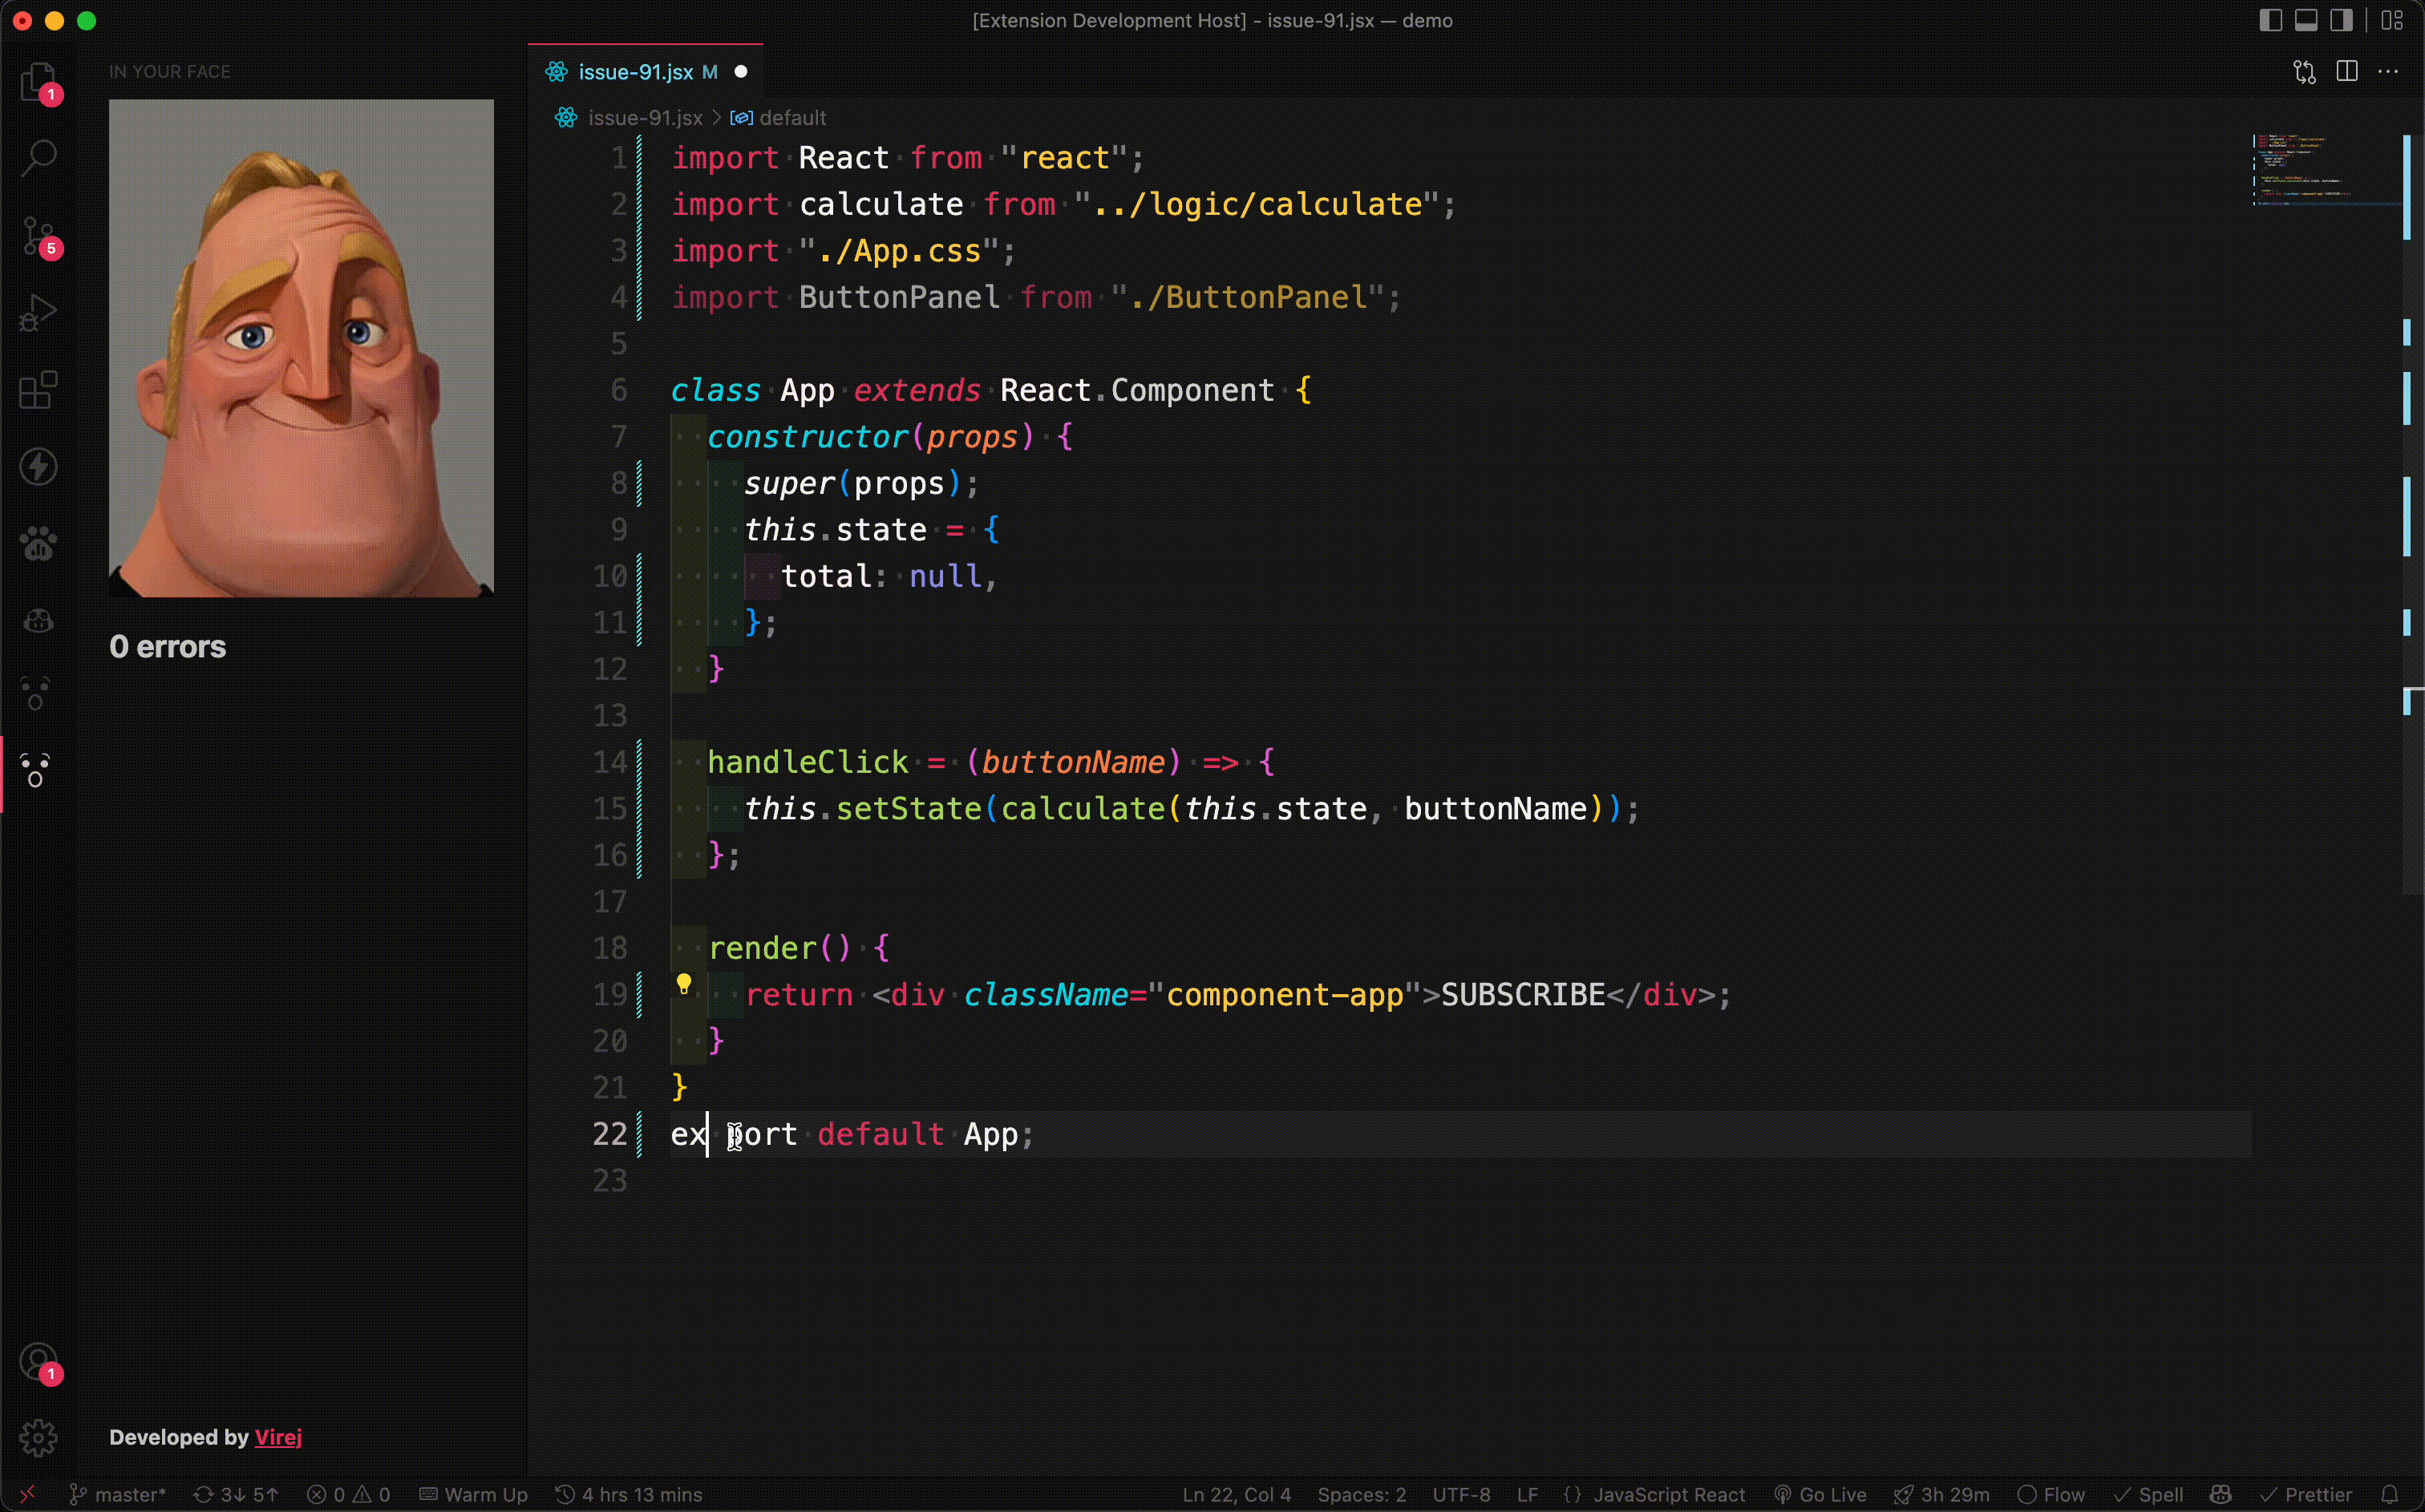The height and width of the screenshot is (1512, 2425).
Task: Toggle the bottom panel layout button
Action: point(2306,20)
